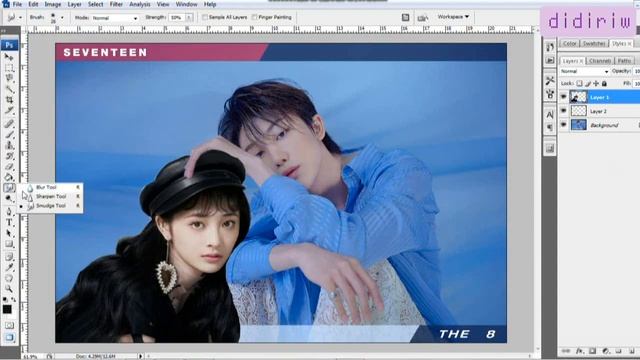640x360 pixels.
Task: Select the Path Selection tool
Action: [9, 233]
